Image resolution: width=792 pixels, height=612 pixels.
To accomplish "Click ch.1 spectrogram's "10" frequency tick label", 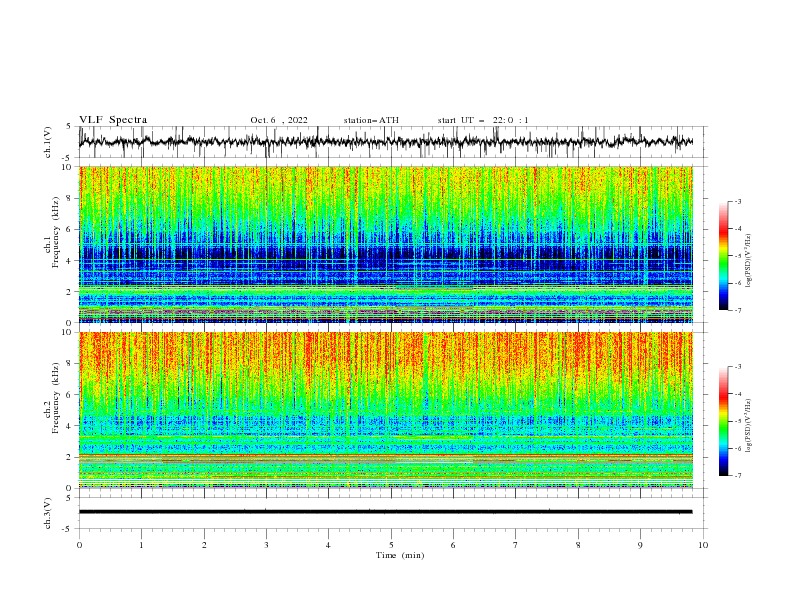I will click(68, 167).
